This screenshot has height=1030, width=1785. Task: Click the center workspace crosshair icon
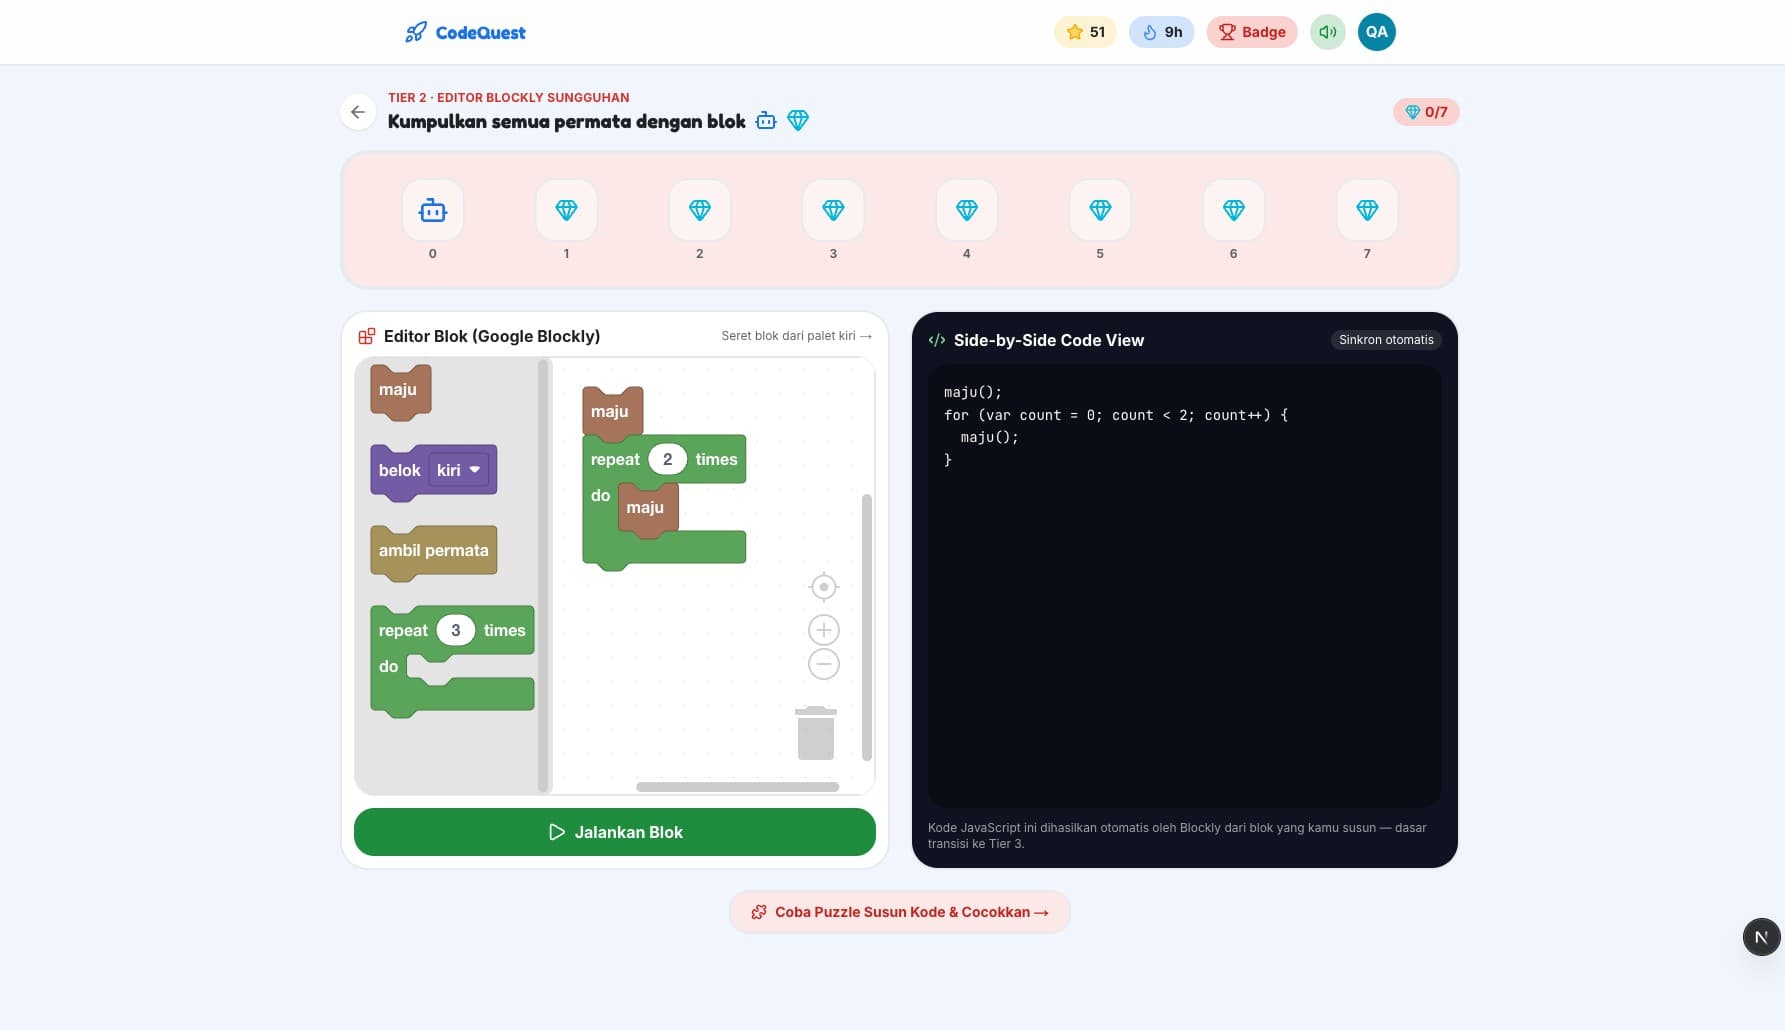pos(824,587)
